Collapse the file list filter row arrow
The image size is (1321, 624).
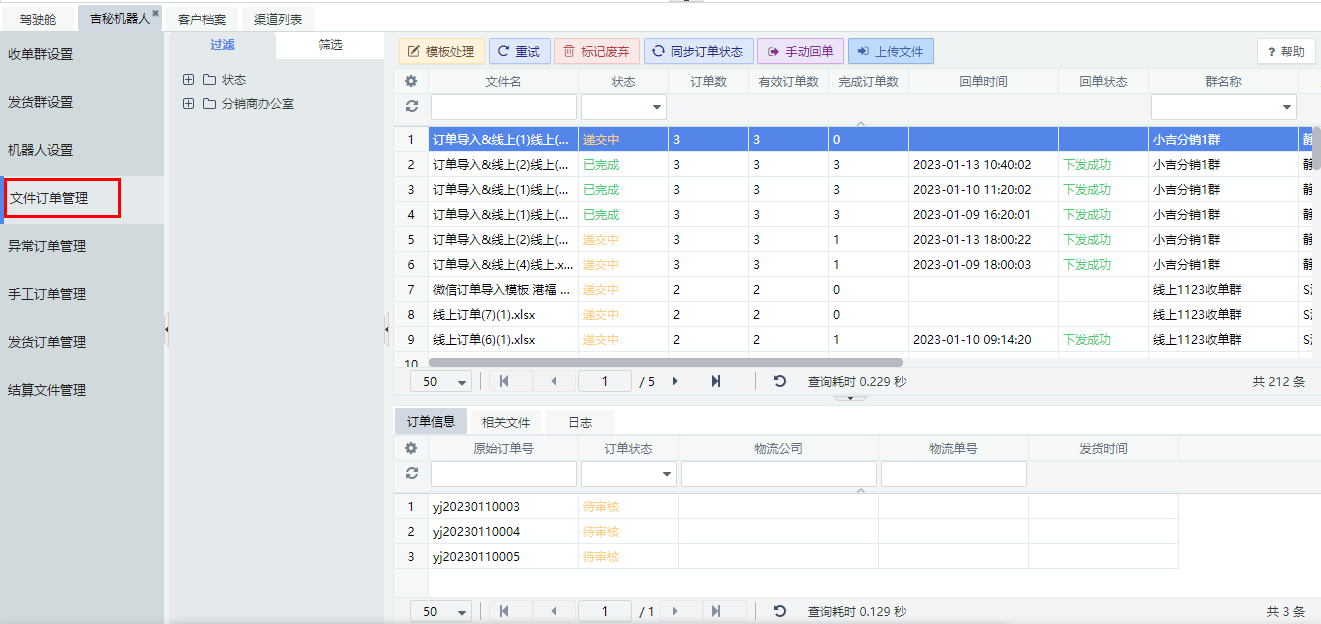pos(861,123)
